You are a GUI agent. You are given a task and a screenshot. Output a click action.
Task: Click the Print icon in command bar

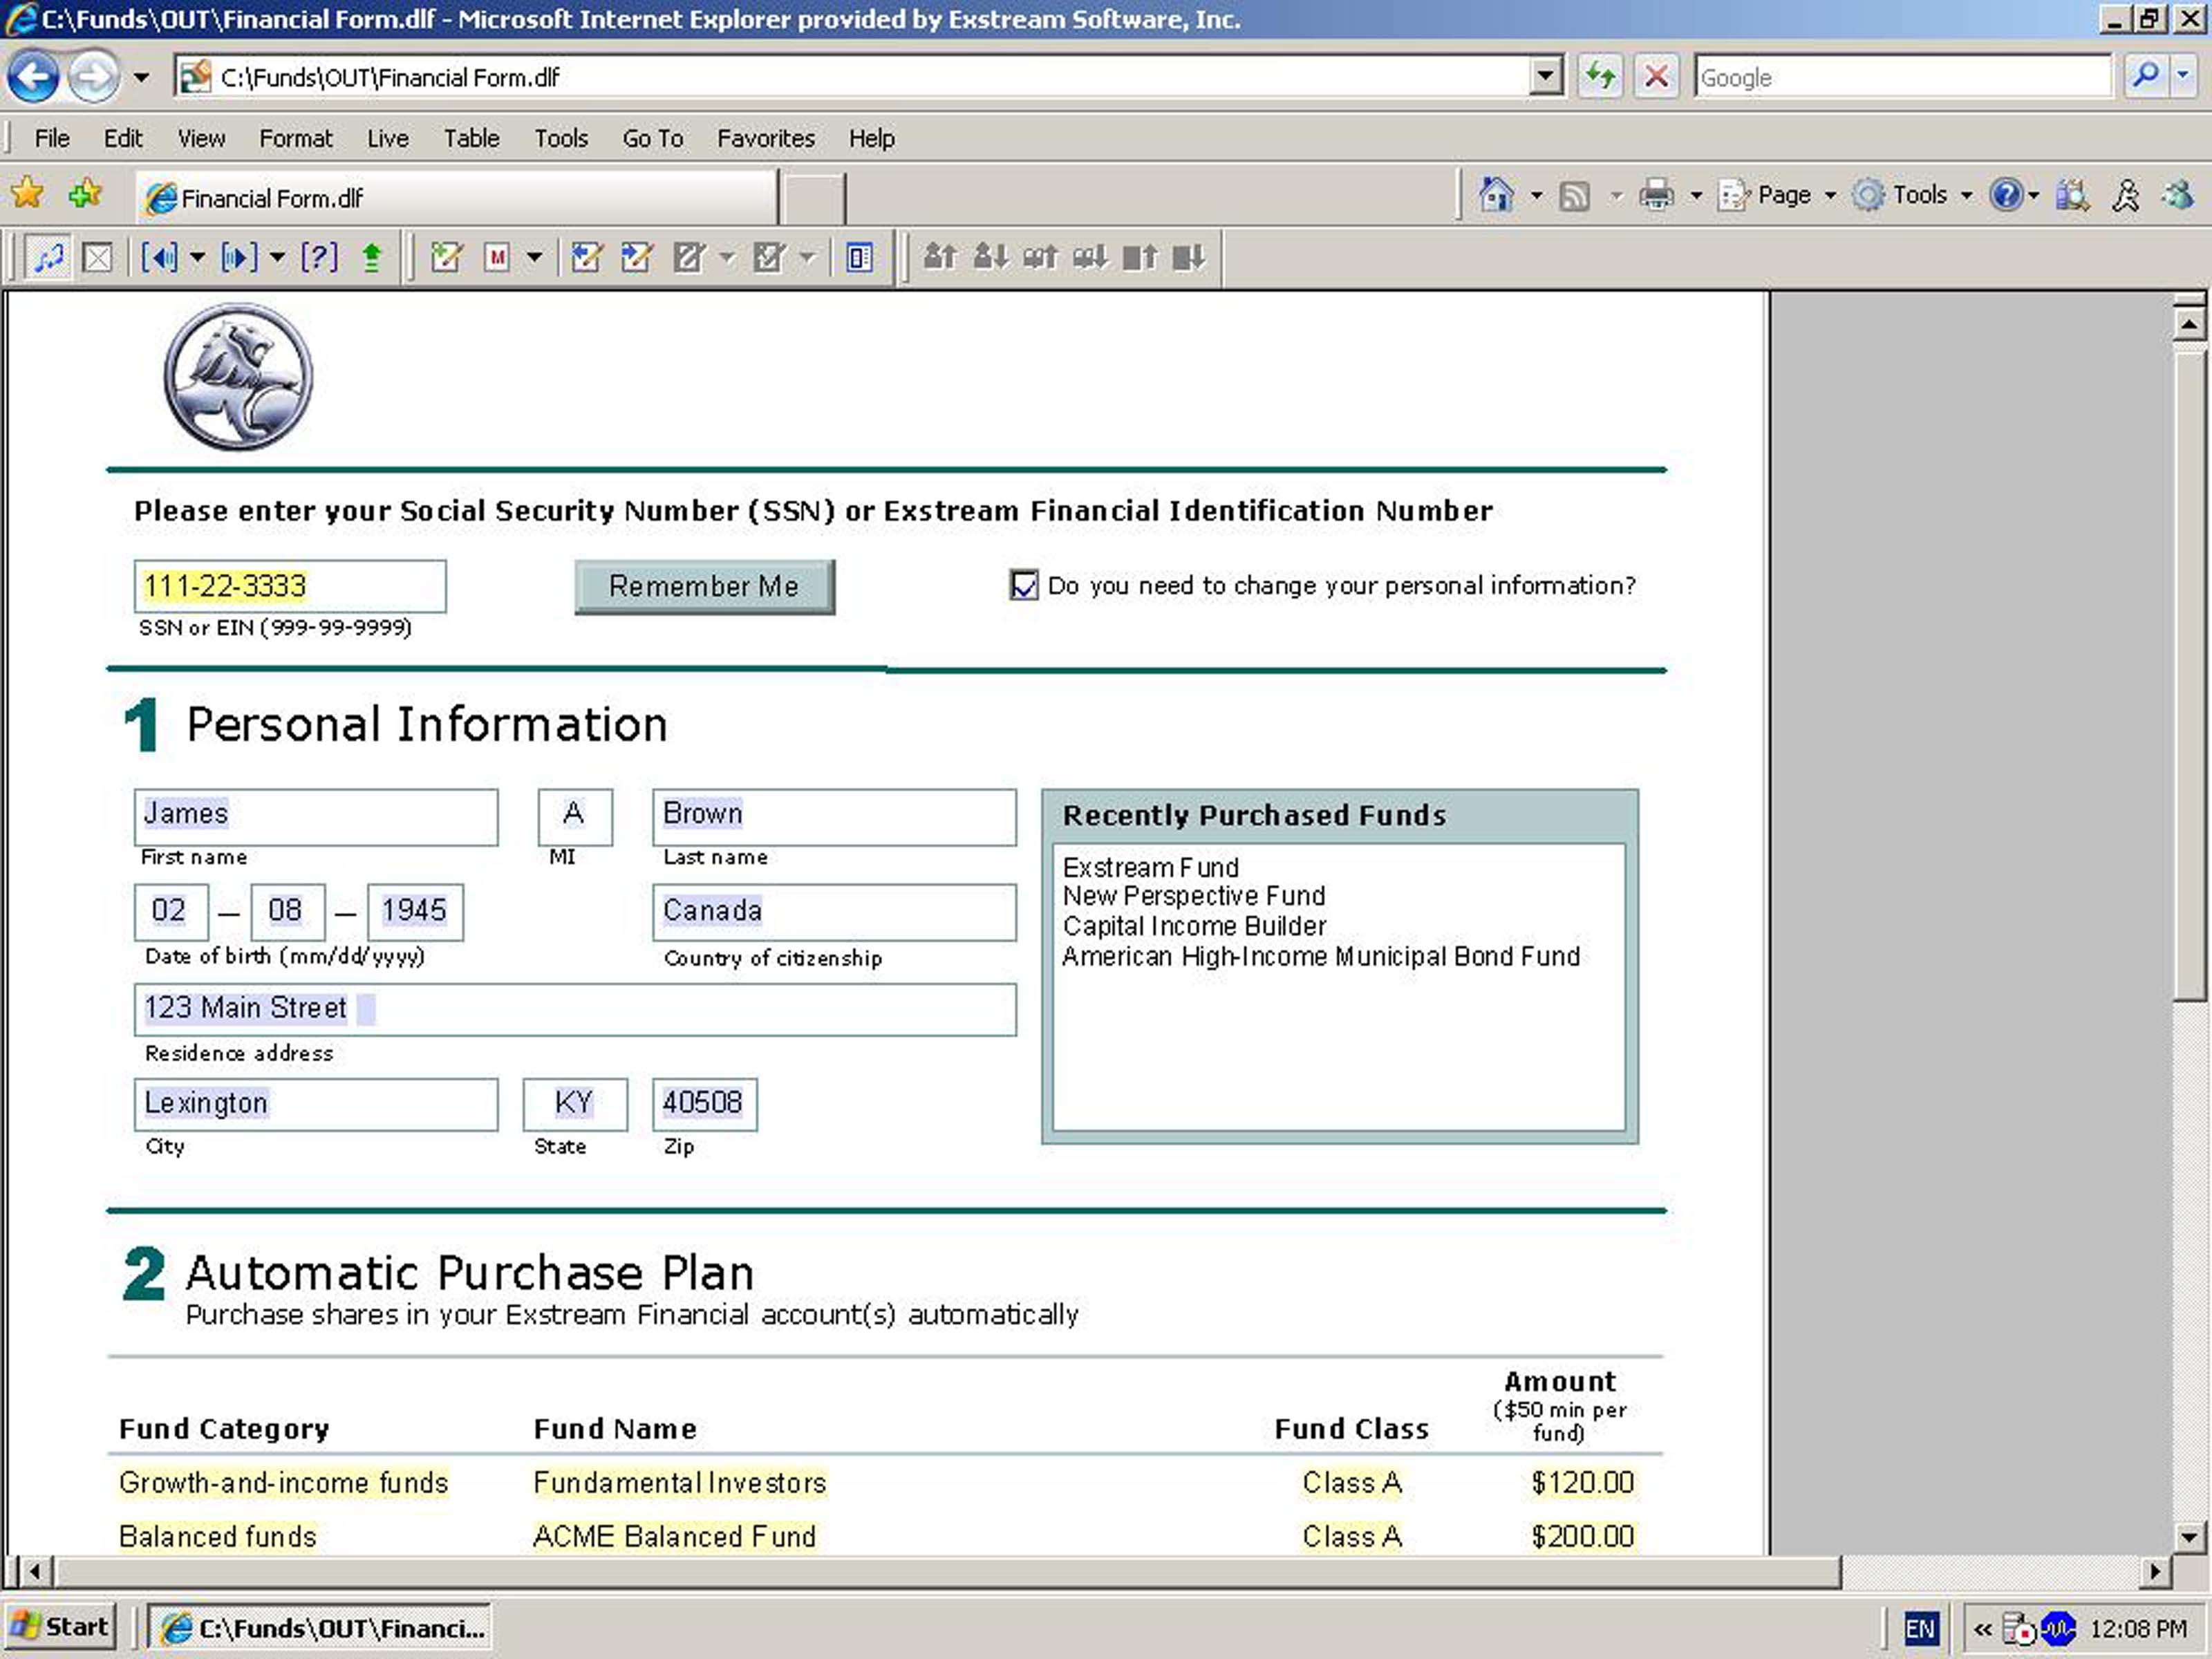[1656, 195]
